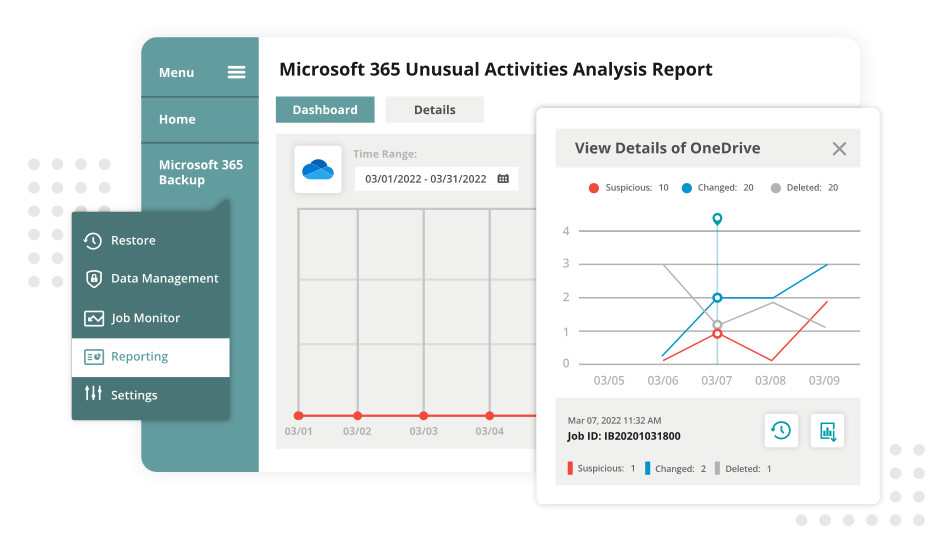Click the OneDrive cloud icon
The height and width of the screenshot is (554, 950).
(x=317, y=170)
